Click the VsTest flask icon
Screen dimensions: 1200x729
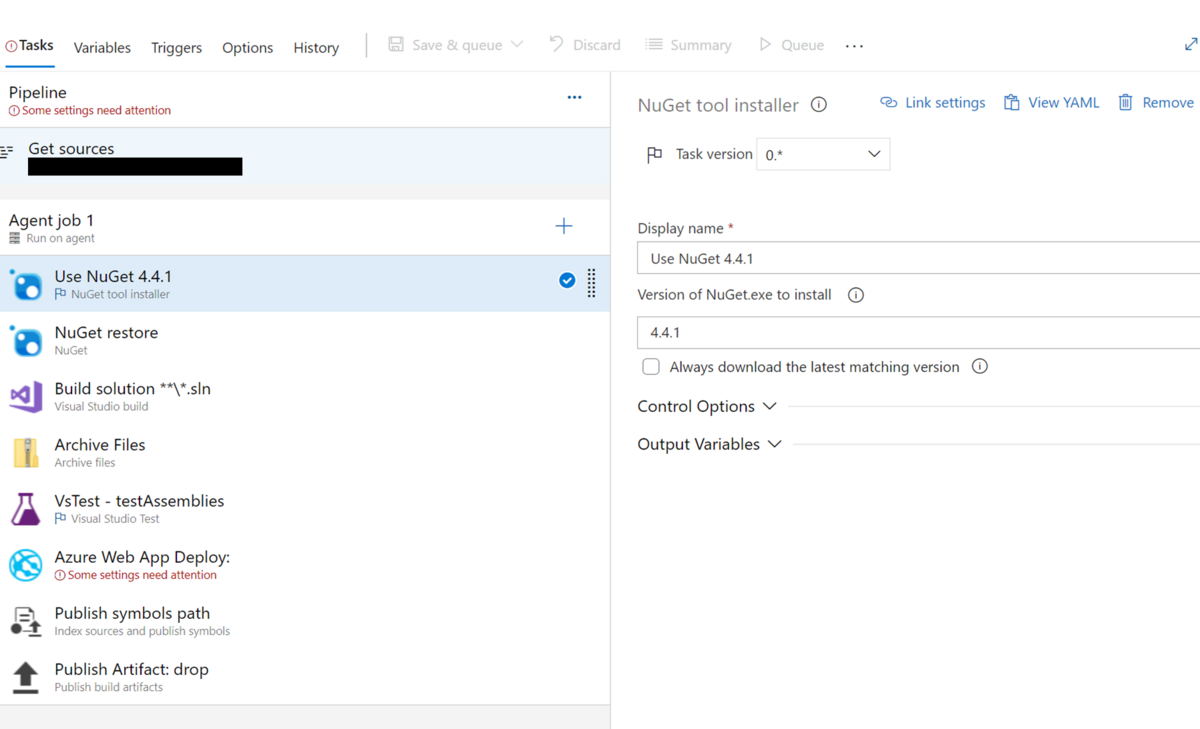25,508
